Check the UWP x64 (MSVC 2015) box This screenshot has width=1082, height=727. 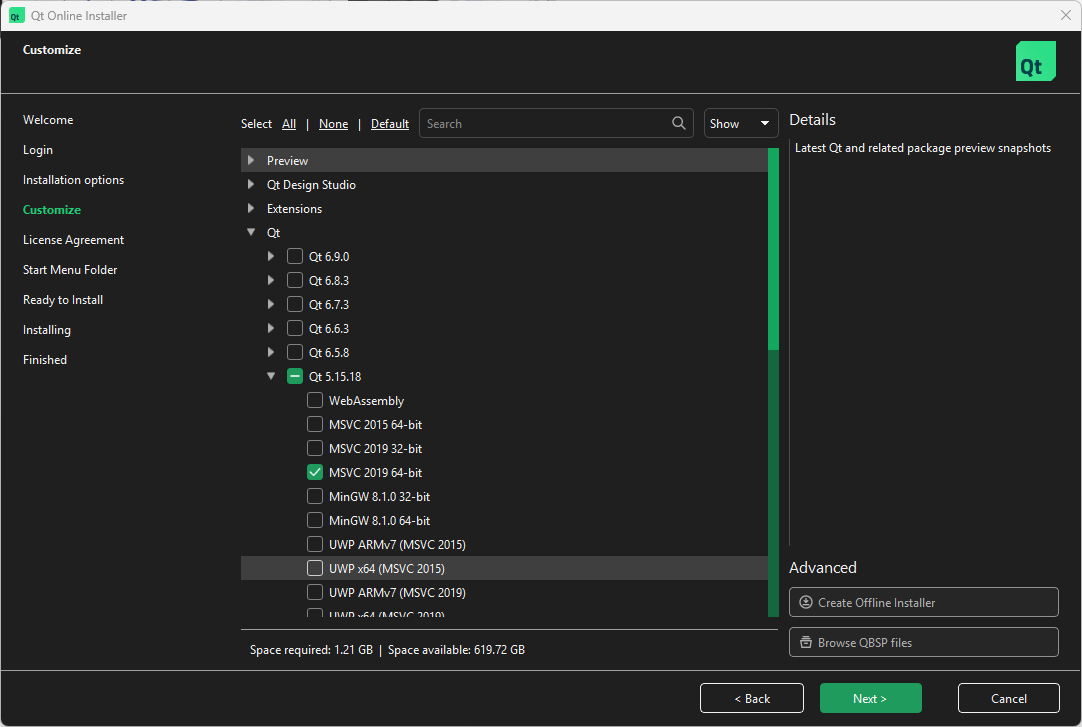pyautogui.click(x=315, y=568)
